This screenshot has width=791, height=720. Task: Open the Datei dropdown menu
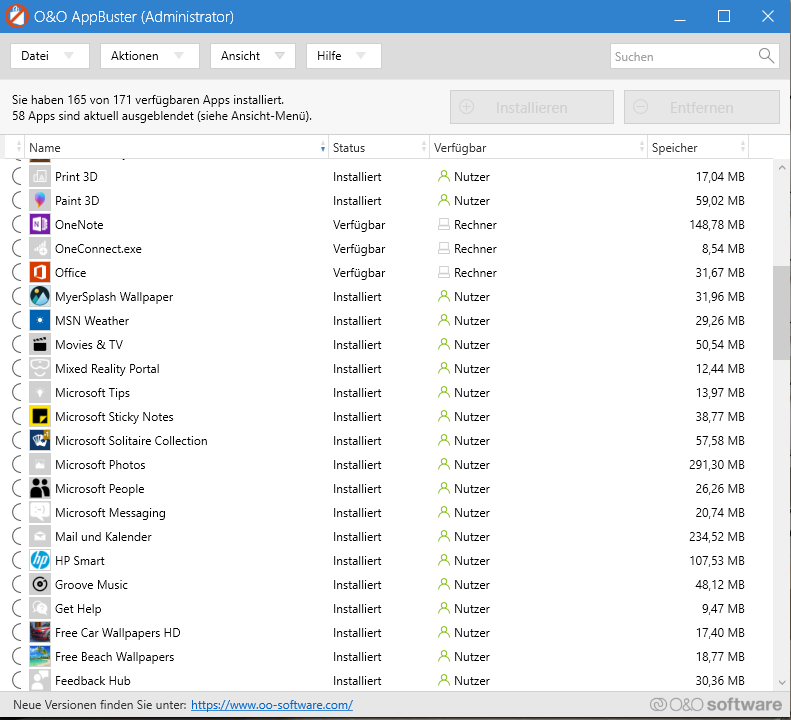click(50, 56)
